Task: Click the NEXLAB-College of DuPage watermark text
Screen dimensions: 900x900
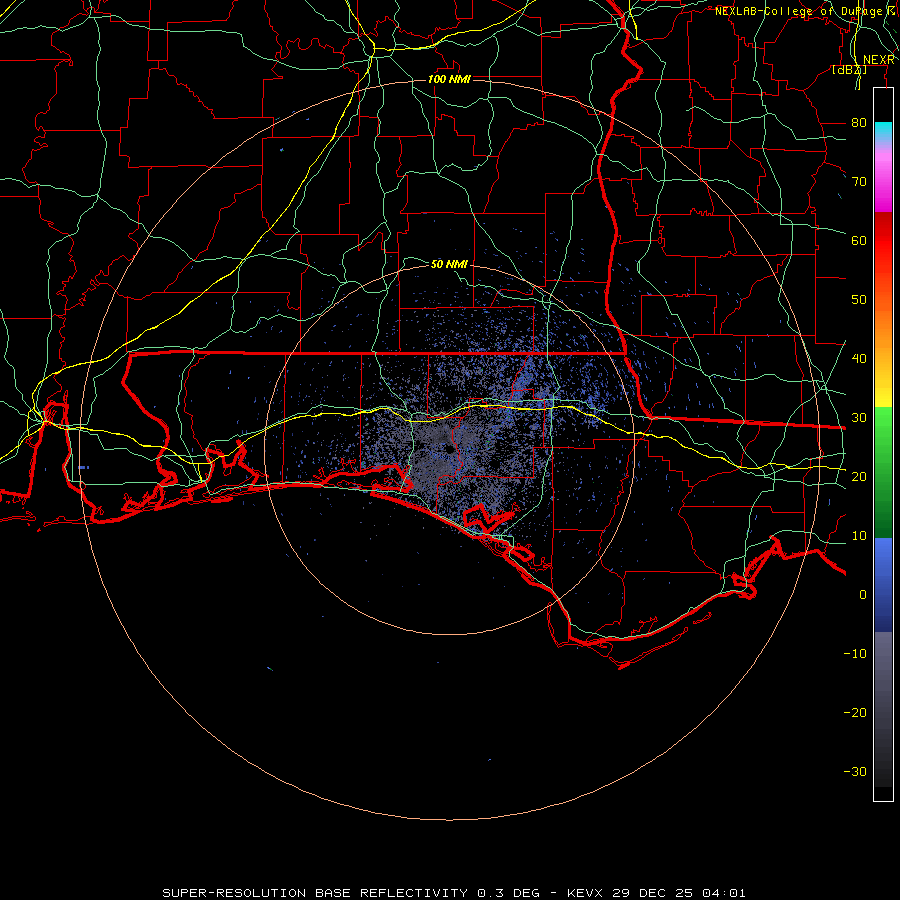Action: coord(805,11)
